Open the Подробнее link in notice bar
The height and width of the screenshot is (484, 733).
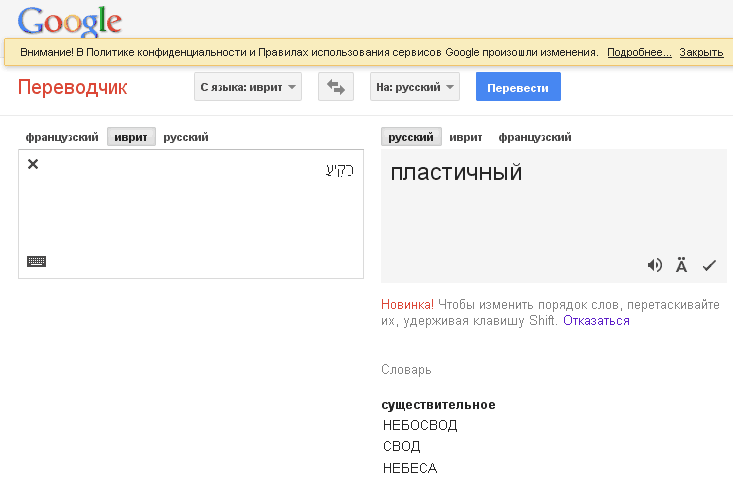point(639,52)
